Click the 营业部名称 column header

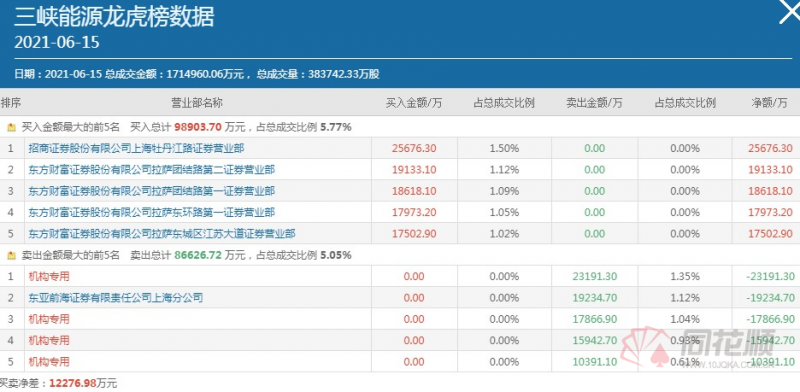196,103
